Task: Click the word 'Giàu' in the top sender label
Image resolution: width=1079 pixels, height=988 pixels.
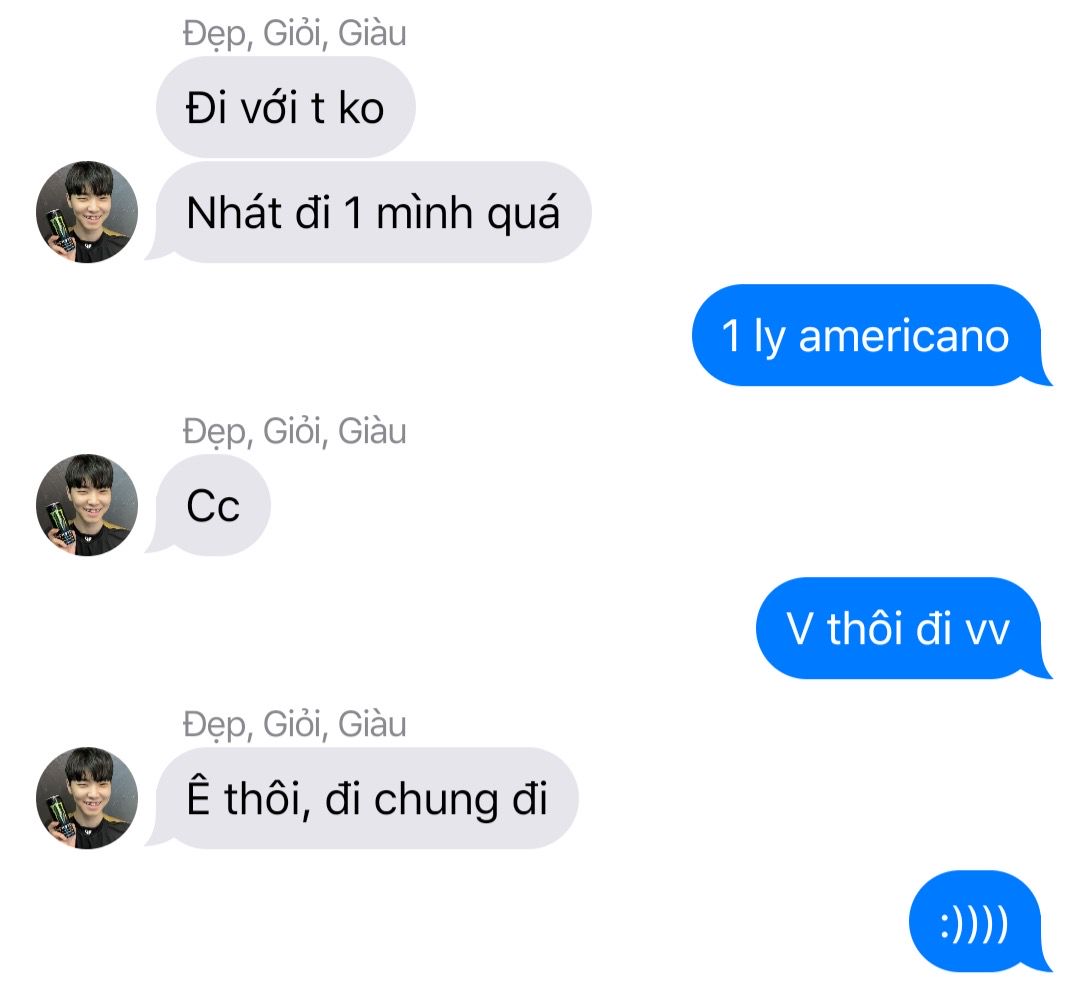Action: 372,34
